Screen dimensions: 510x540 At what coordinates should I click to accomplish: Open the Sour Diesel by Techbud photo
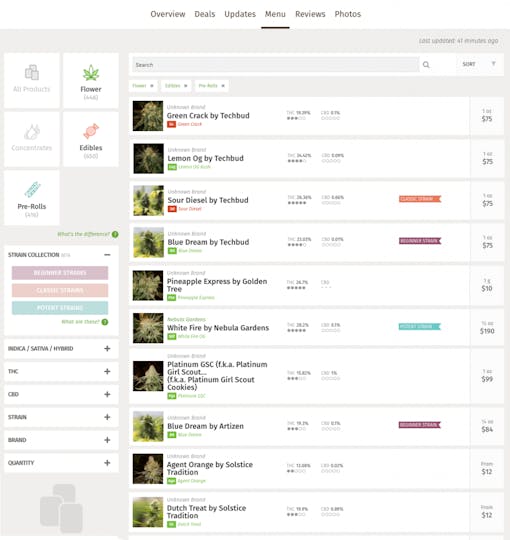(148, 200)
